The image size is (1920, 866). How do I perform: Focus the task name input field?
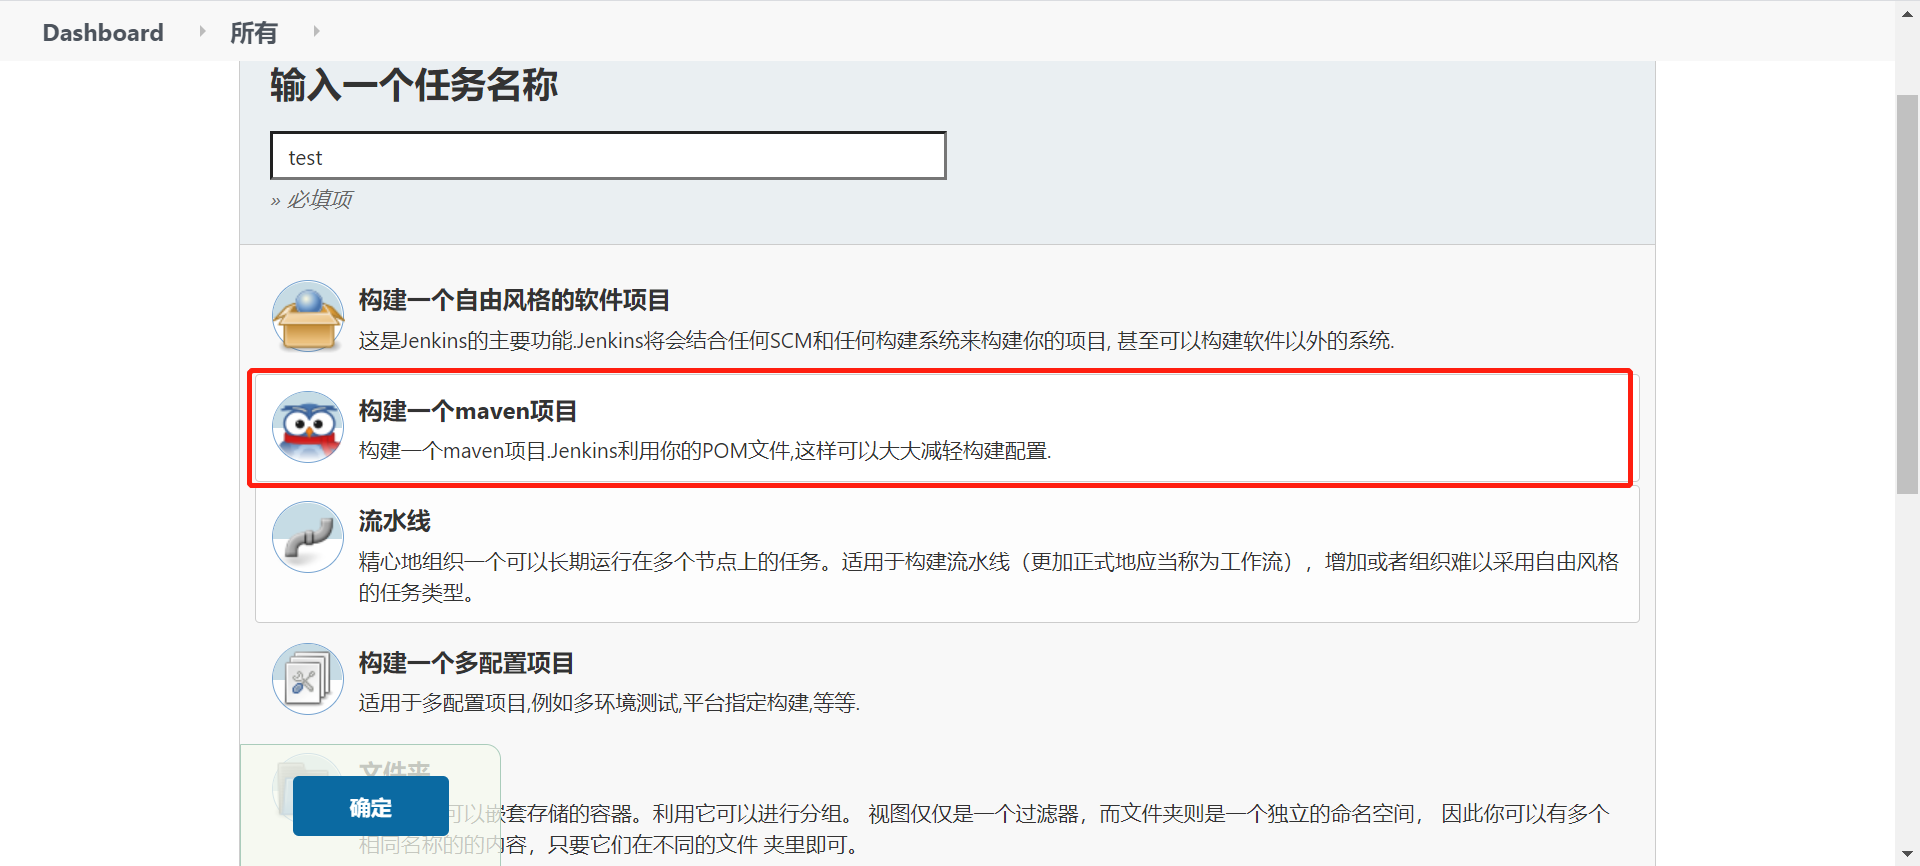[x=608, y=156]
